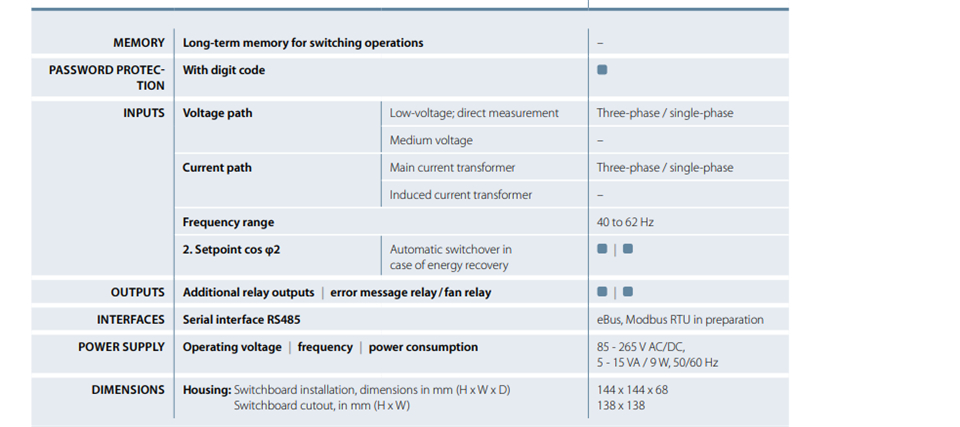Screen dimensions: 960x427
Task: Click the dash in Long-term memory row
Action: 600,43
